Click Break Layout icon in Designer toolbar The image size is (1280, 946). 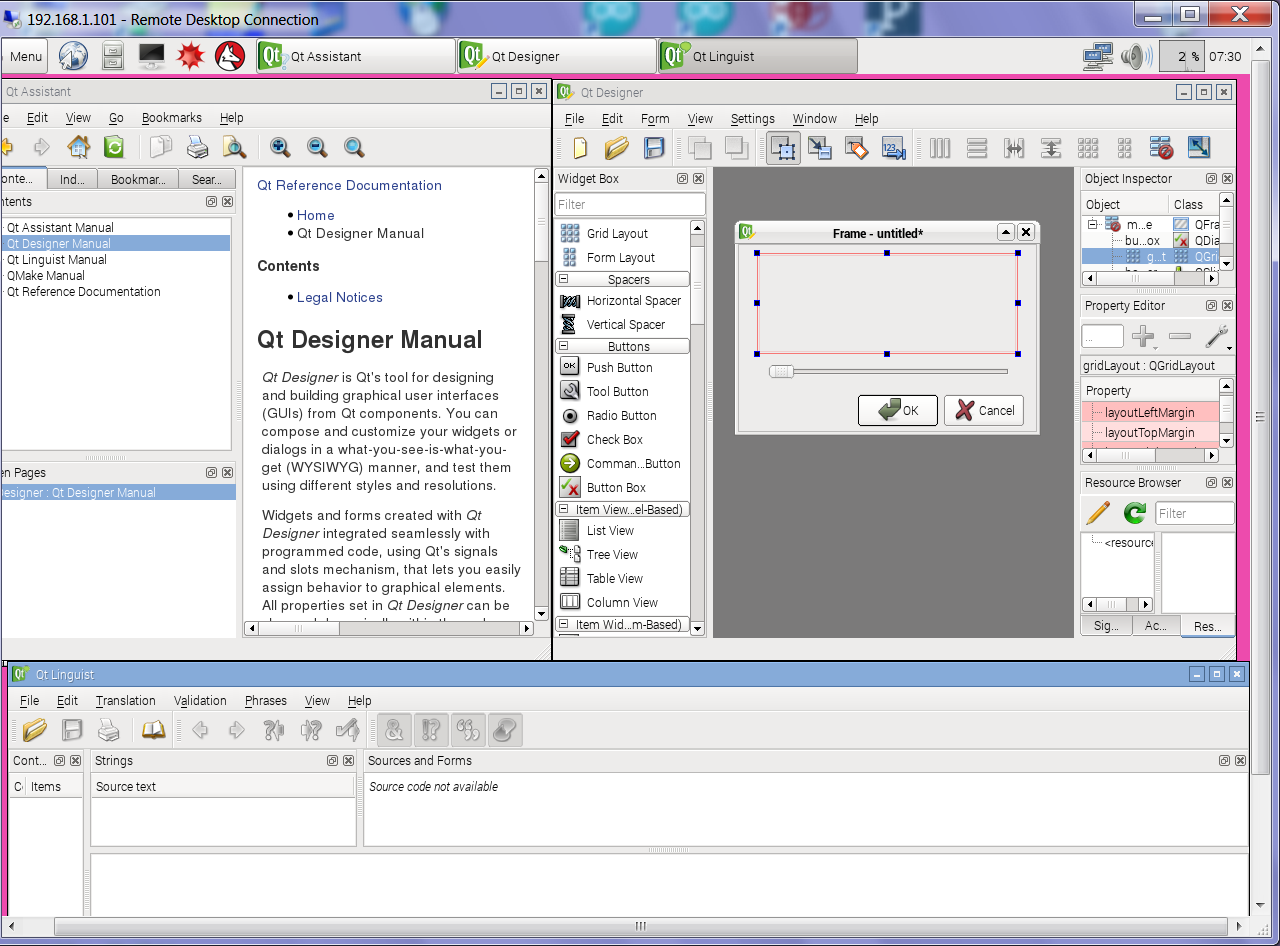coord(1161,148)
